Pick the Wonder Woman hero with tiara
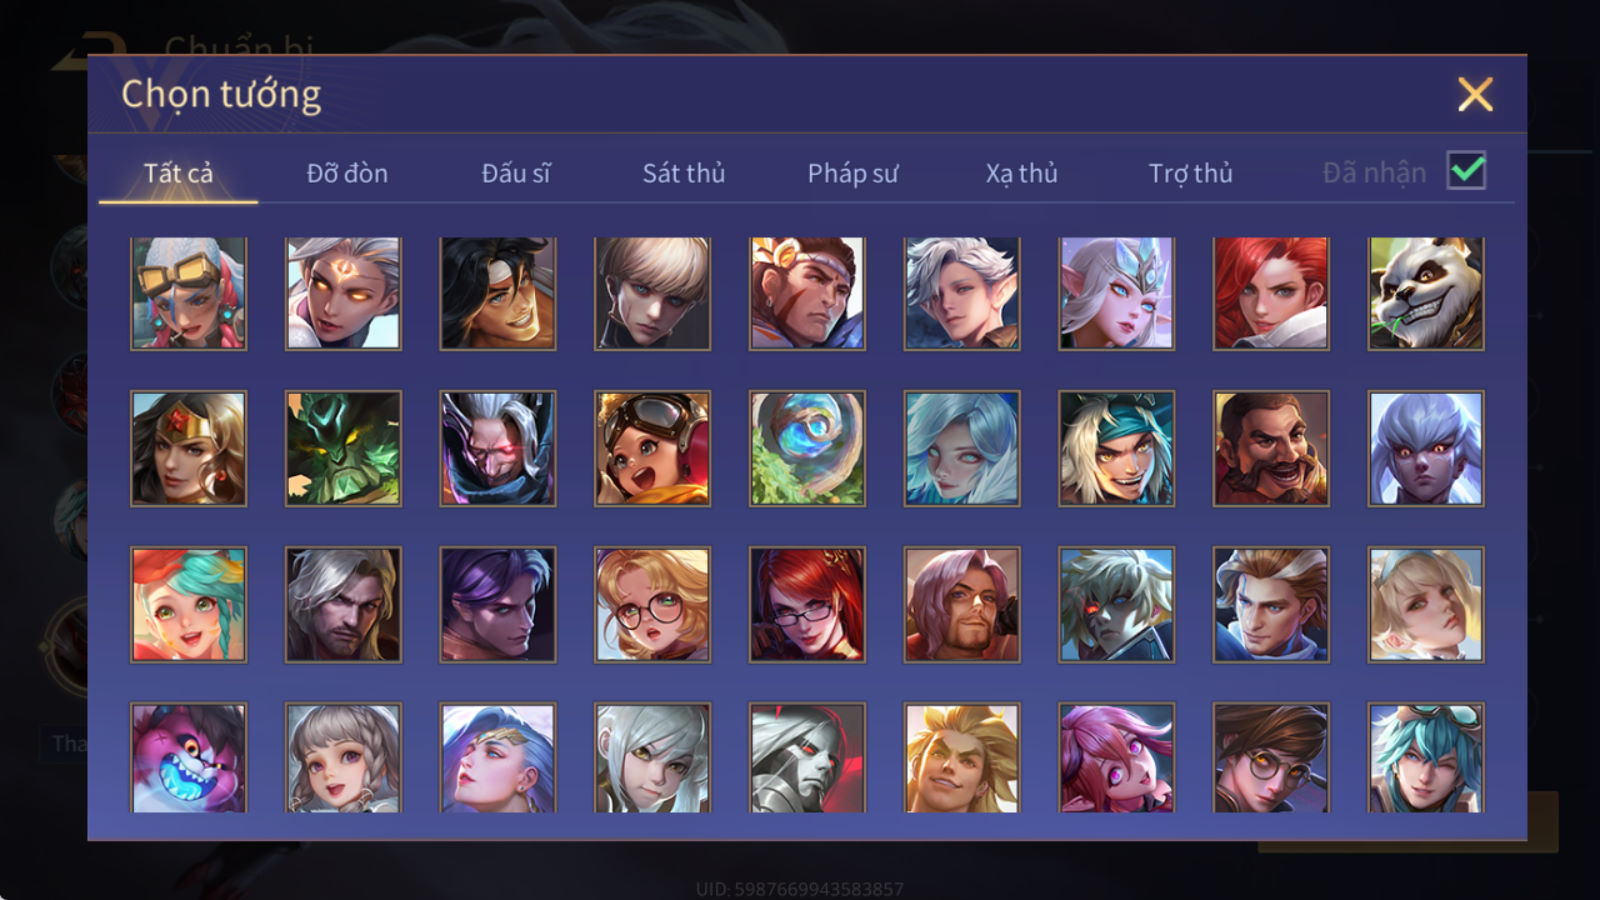The height and width of the screenshot is (900, 1600). pos(188,448)
